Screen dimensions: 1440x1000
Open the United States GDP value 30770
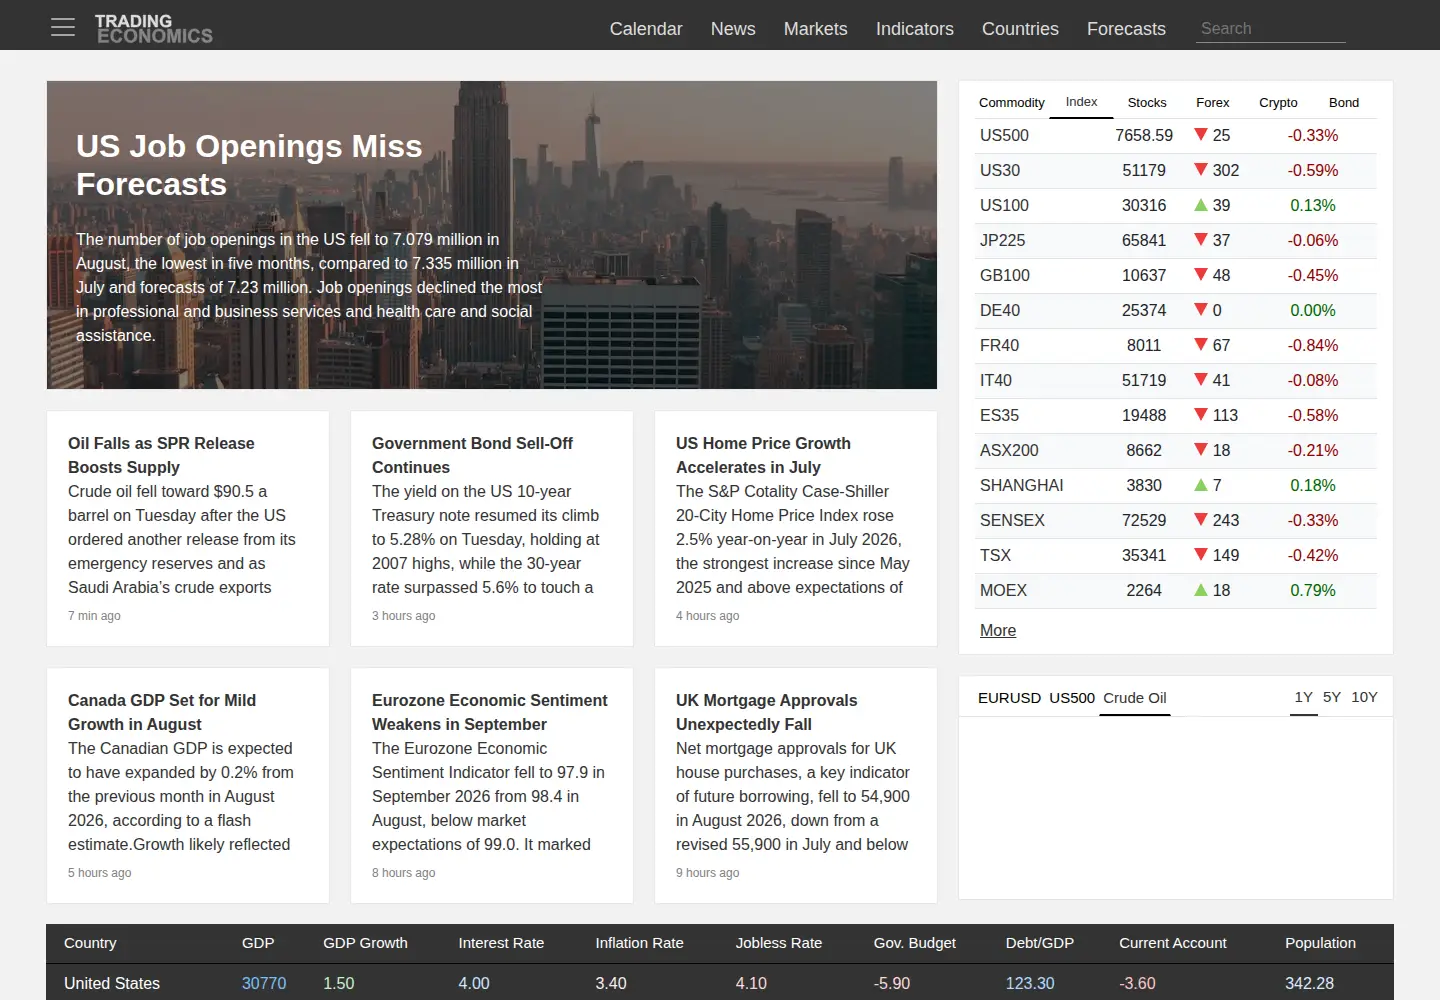tap(264, 983)
